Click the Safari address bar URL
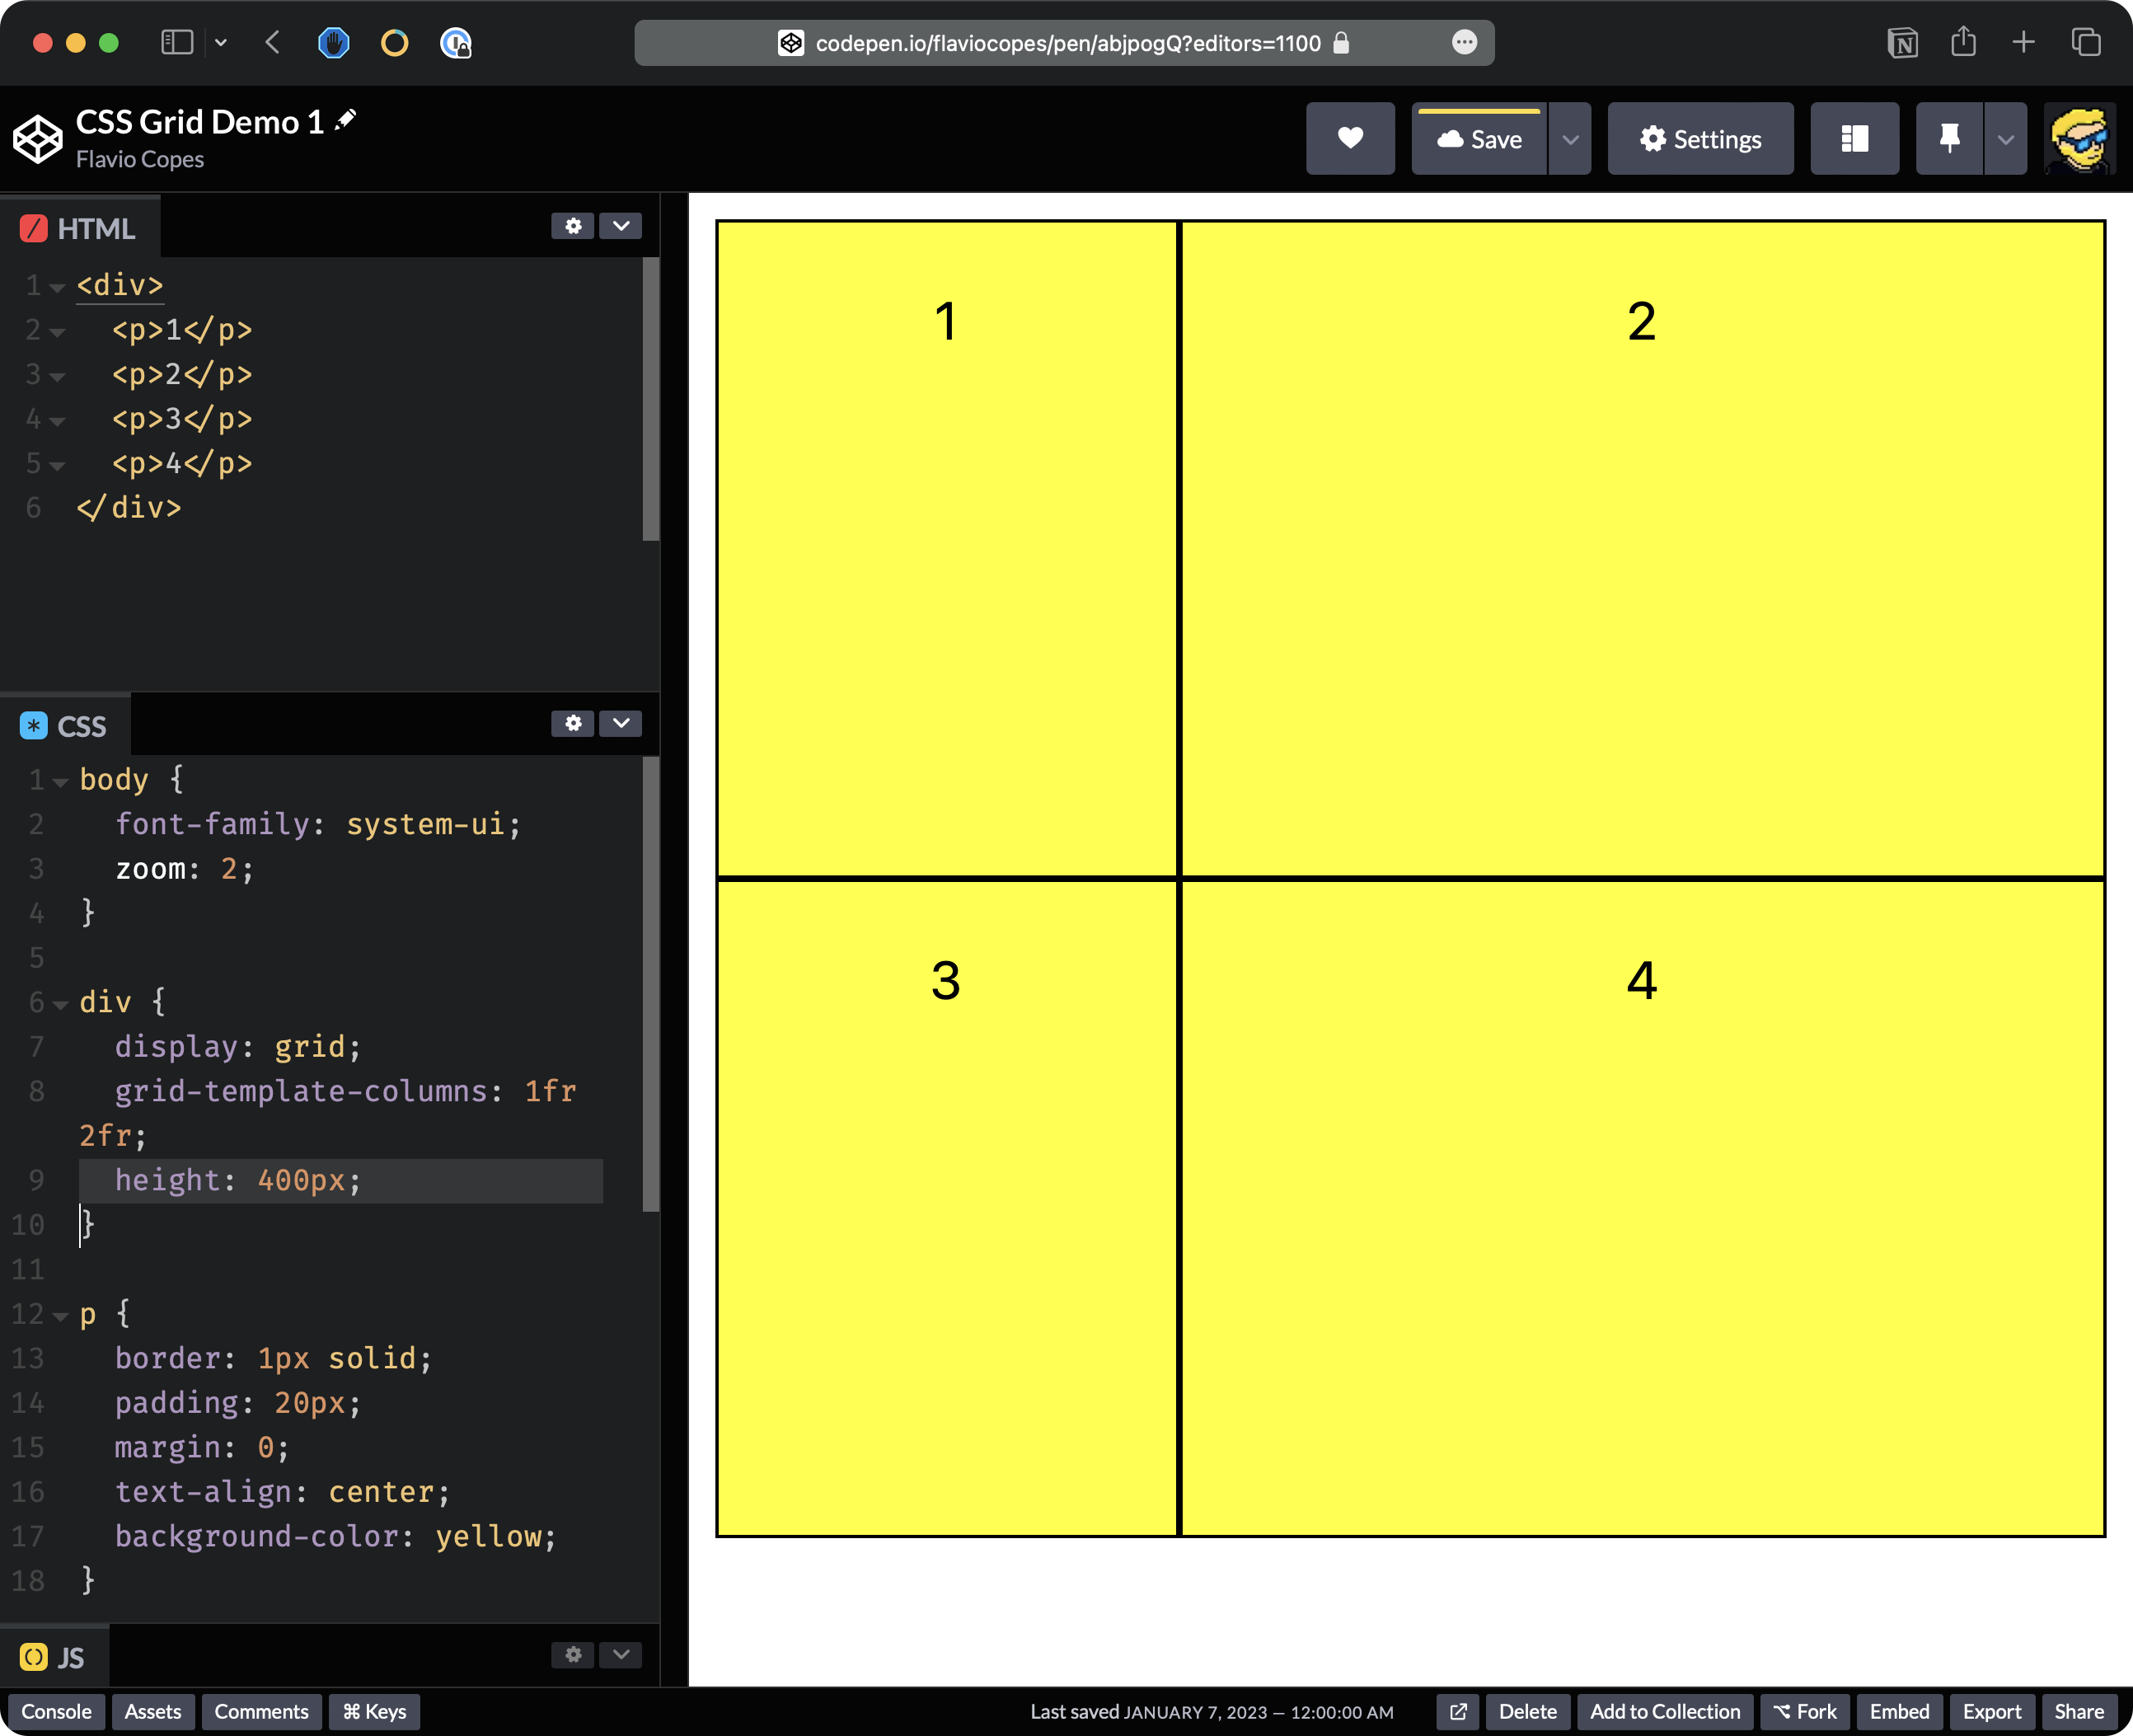Image resolution: width=2133 pixels, height=1736 pixels. pos(1067,43)
